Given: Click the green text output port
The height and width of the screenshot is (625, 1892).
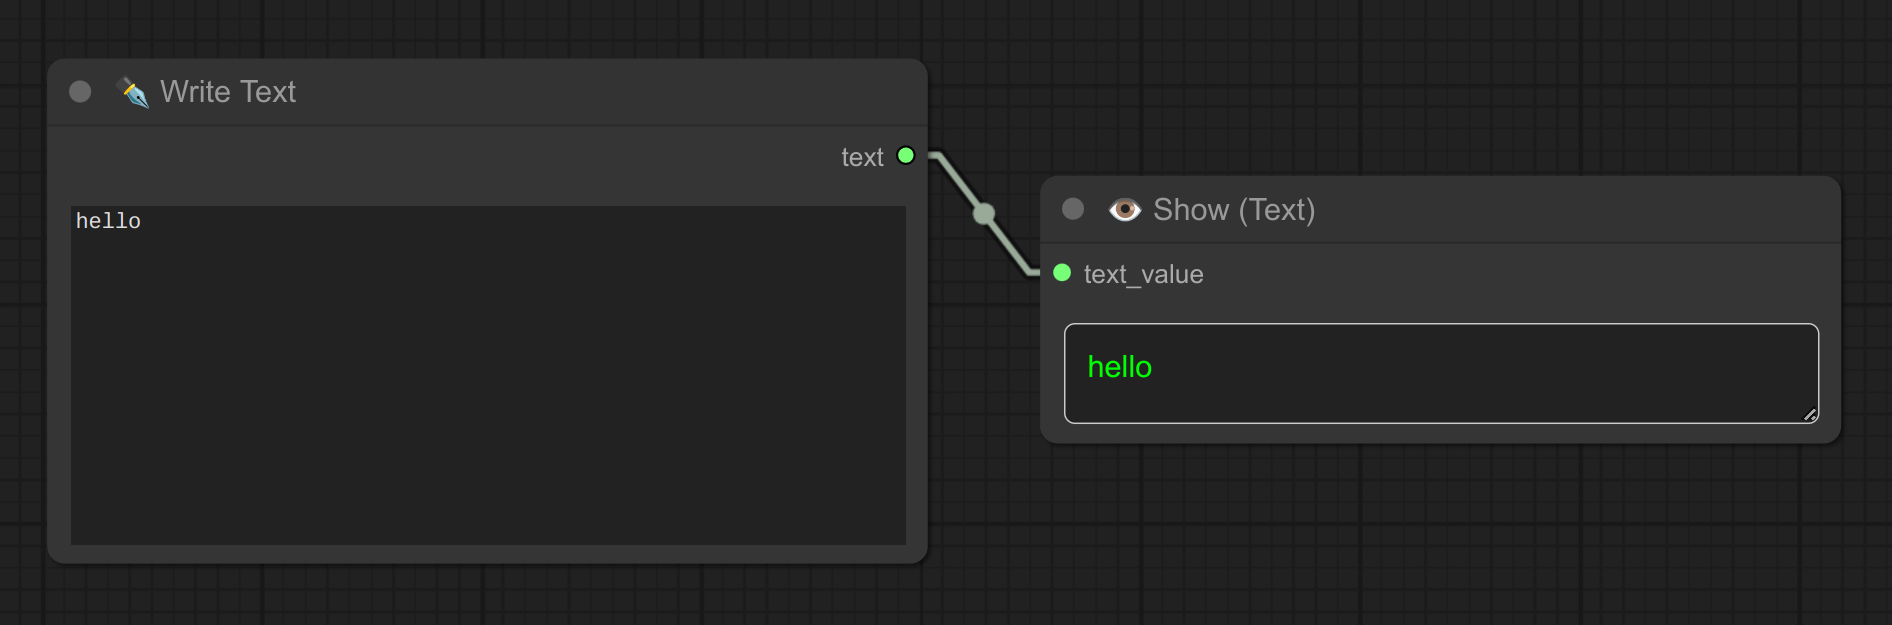Looking at the screenshot, I should [906, 155].
